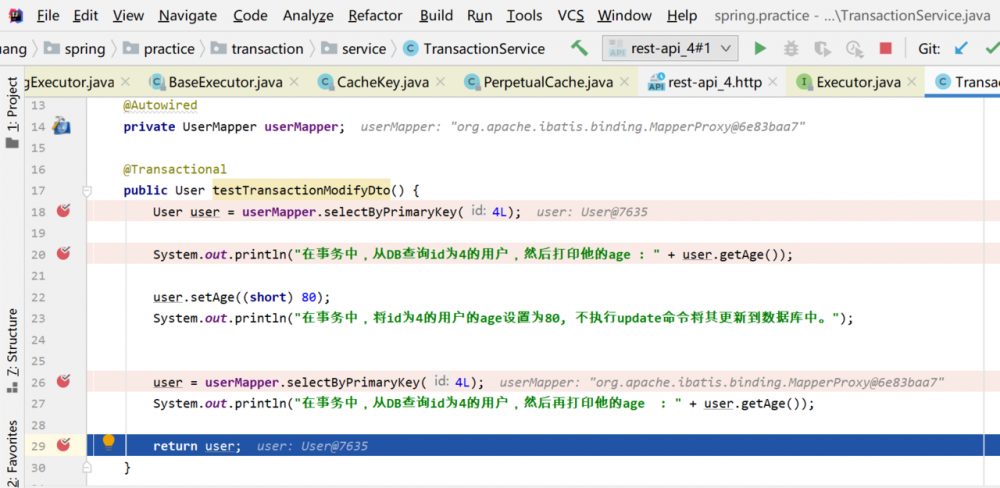Open the Help menu

[682, 15]
